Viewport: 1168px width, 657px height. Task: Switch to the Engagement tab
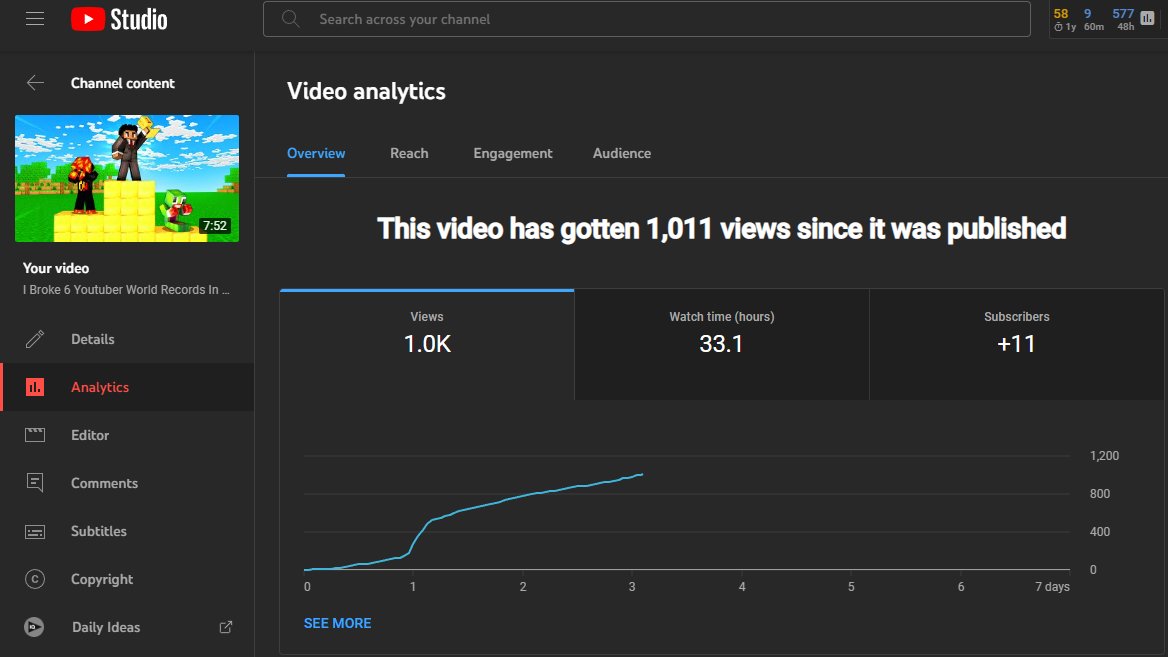512,153
